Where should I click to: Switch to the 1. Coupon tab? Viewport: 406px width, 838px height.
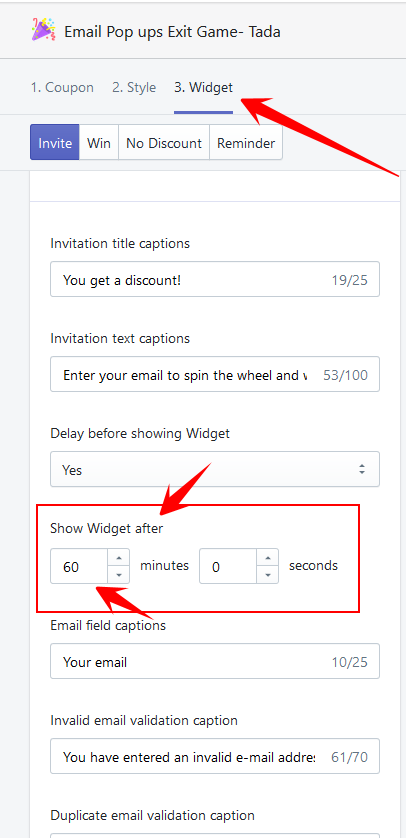[x=62, y=87]
